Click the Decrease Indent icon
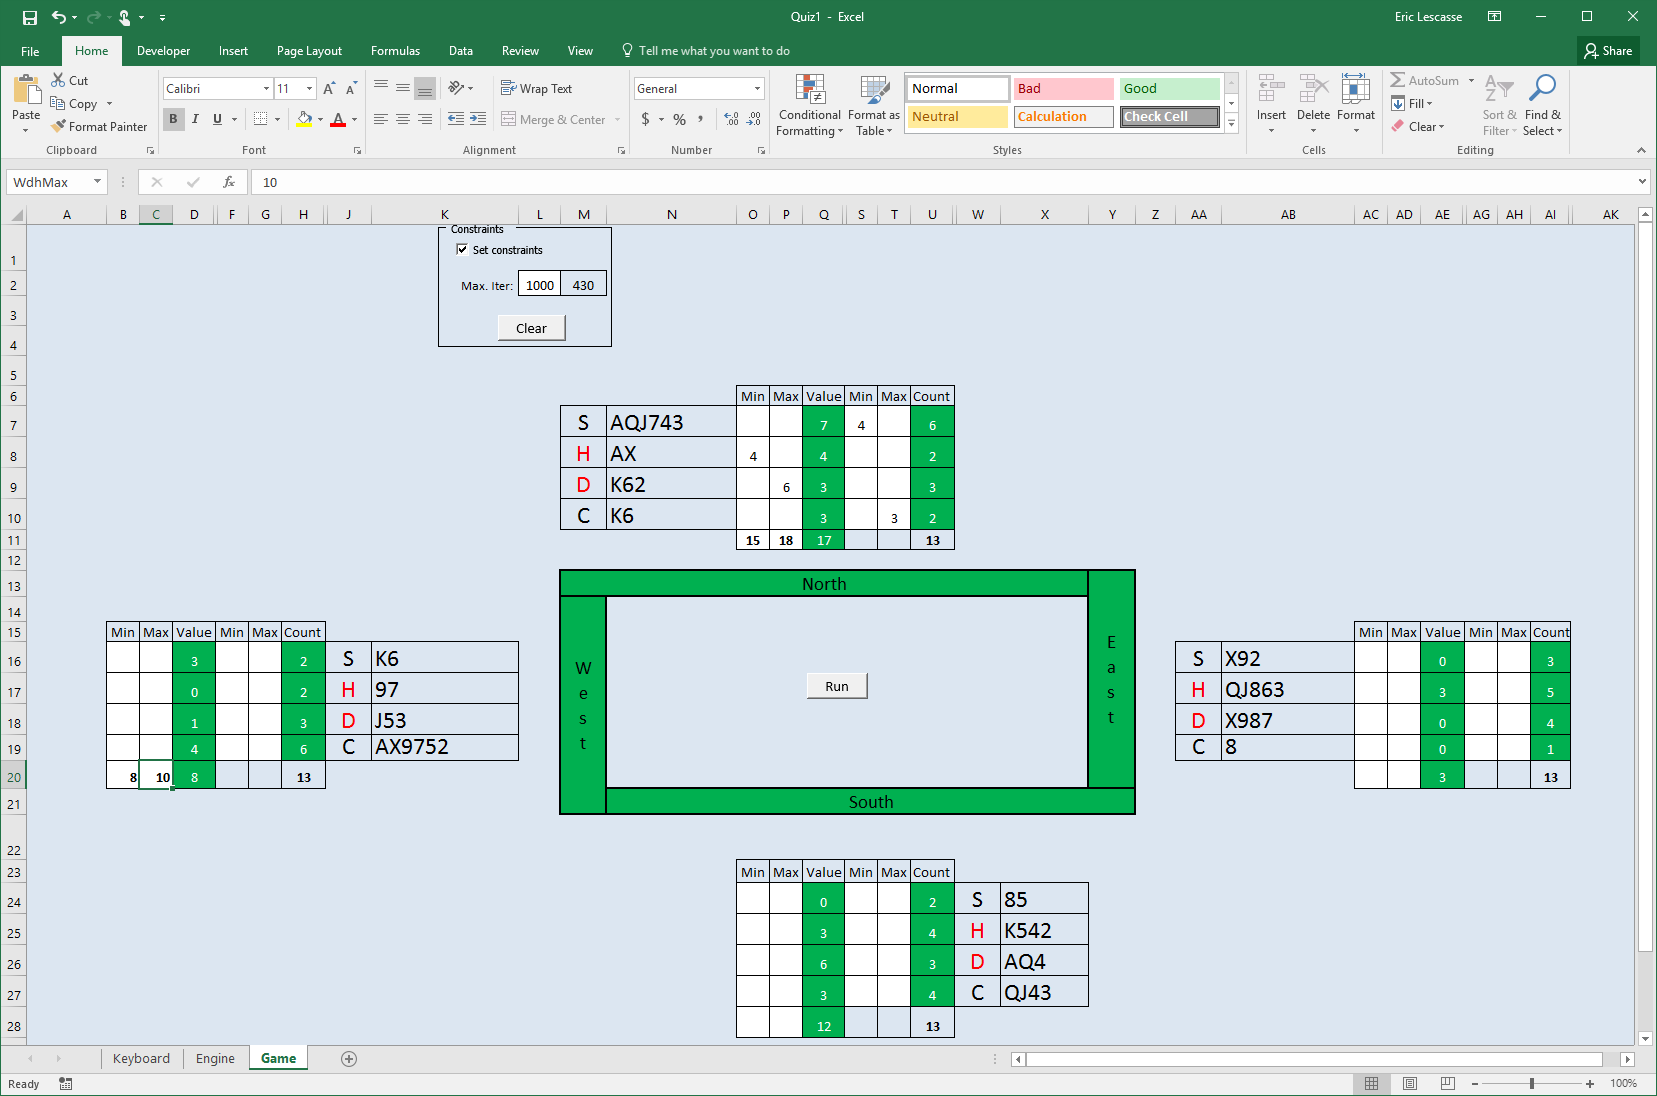 (x=456, y=119)
